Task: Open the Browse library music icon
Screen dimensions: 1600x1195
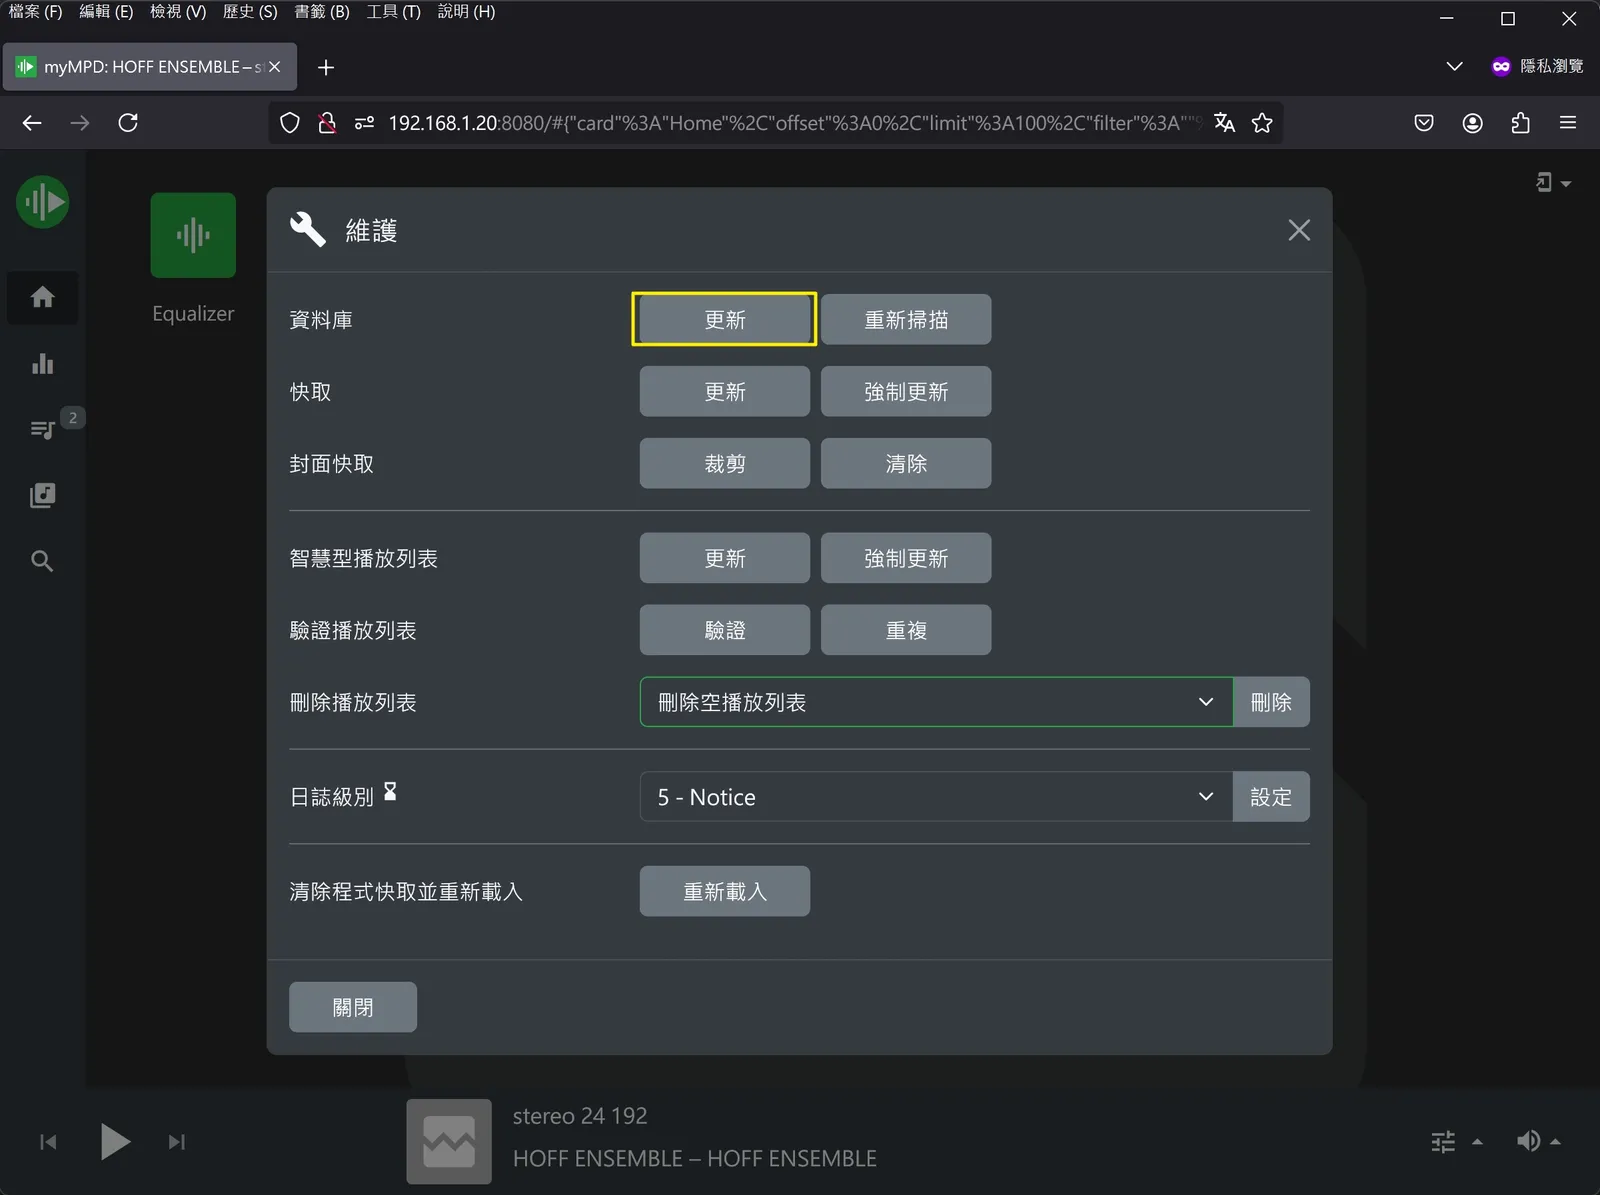Action: tap(42, 495)
